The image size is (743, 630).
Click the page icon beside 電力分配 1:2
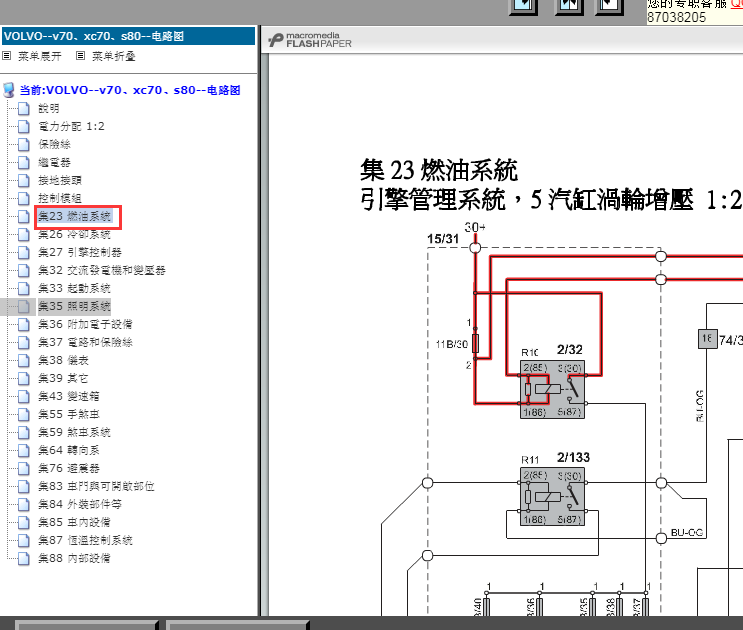(x=24, y=126)
